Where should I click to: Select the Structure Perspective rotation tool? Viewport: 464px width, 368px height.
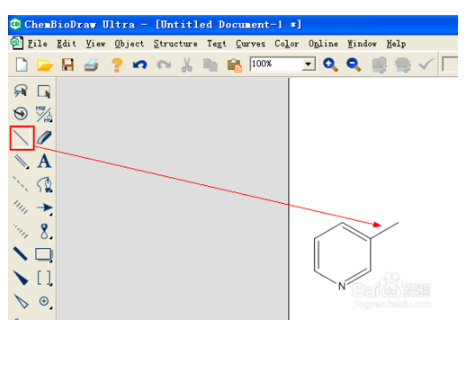click(21, 113)
